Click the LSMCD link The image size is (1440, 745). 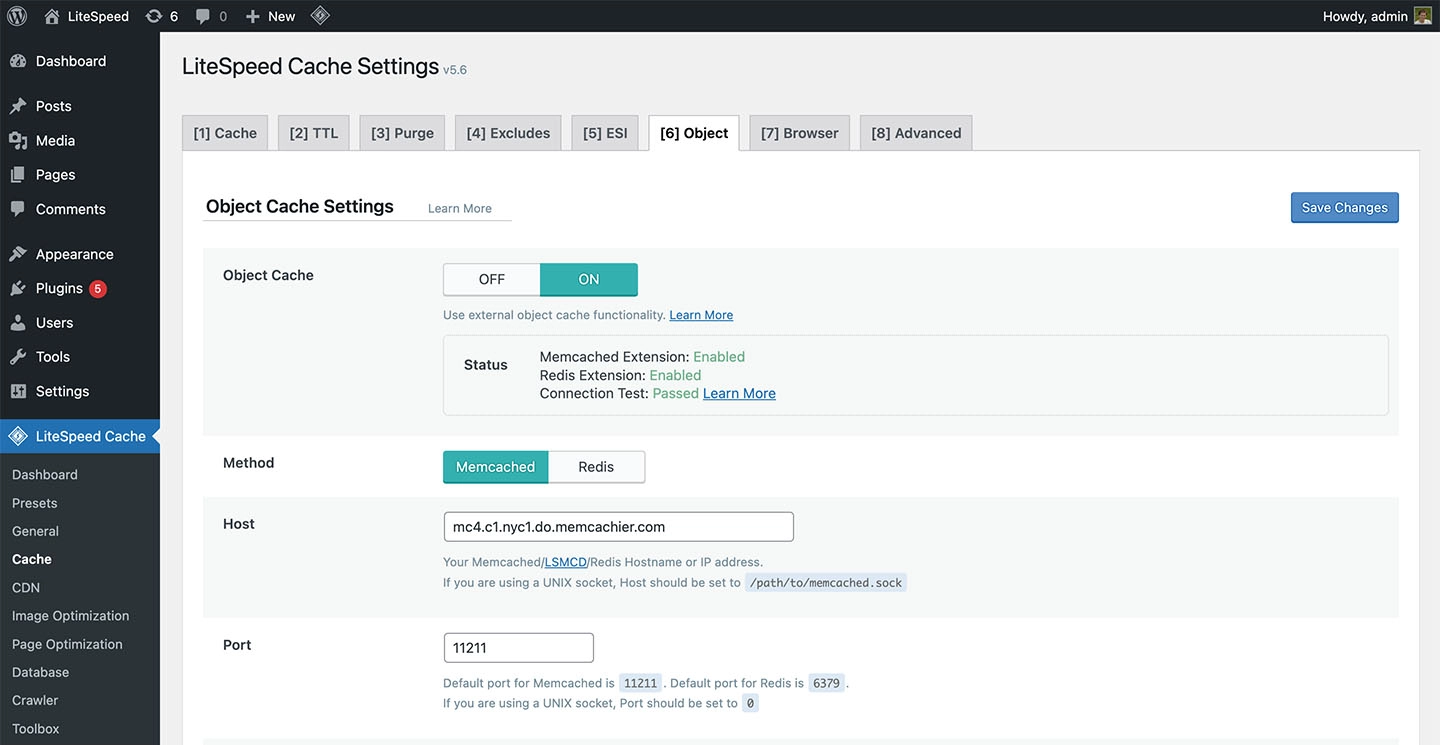click(x=565, y=562)
